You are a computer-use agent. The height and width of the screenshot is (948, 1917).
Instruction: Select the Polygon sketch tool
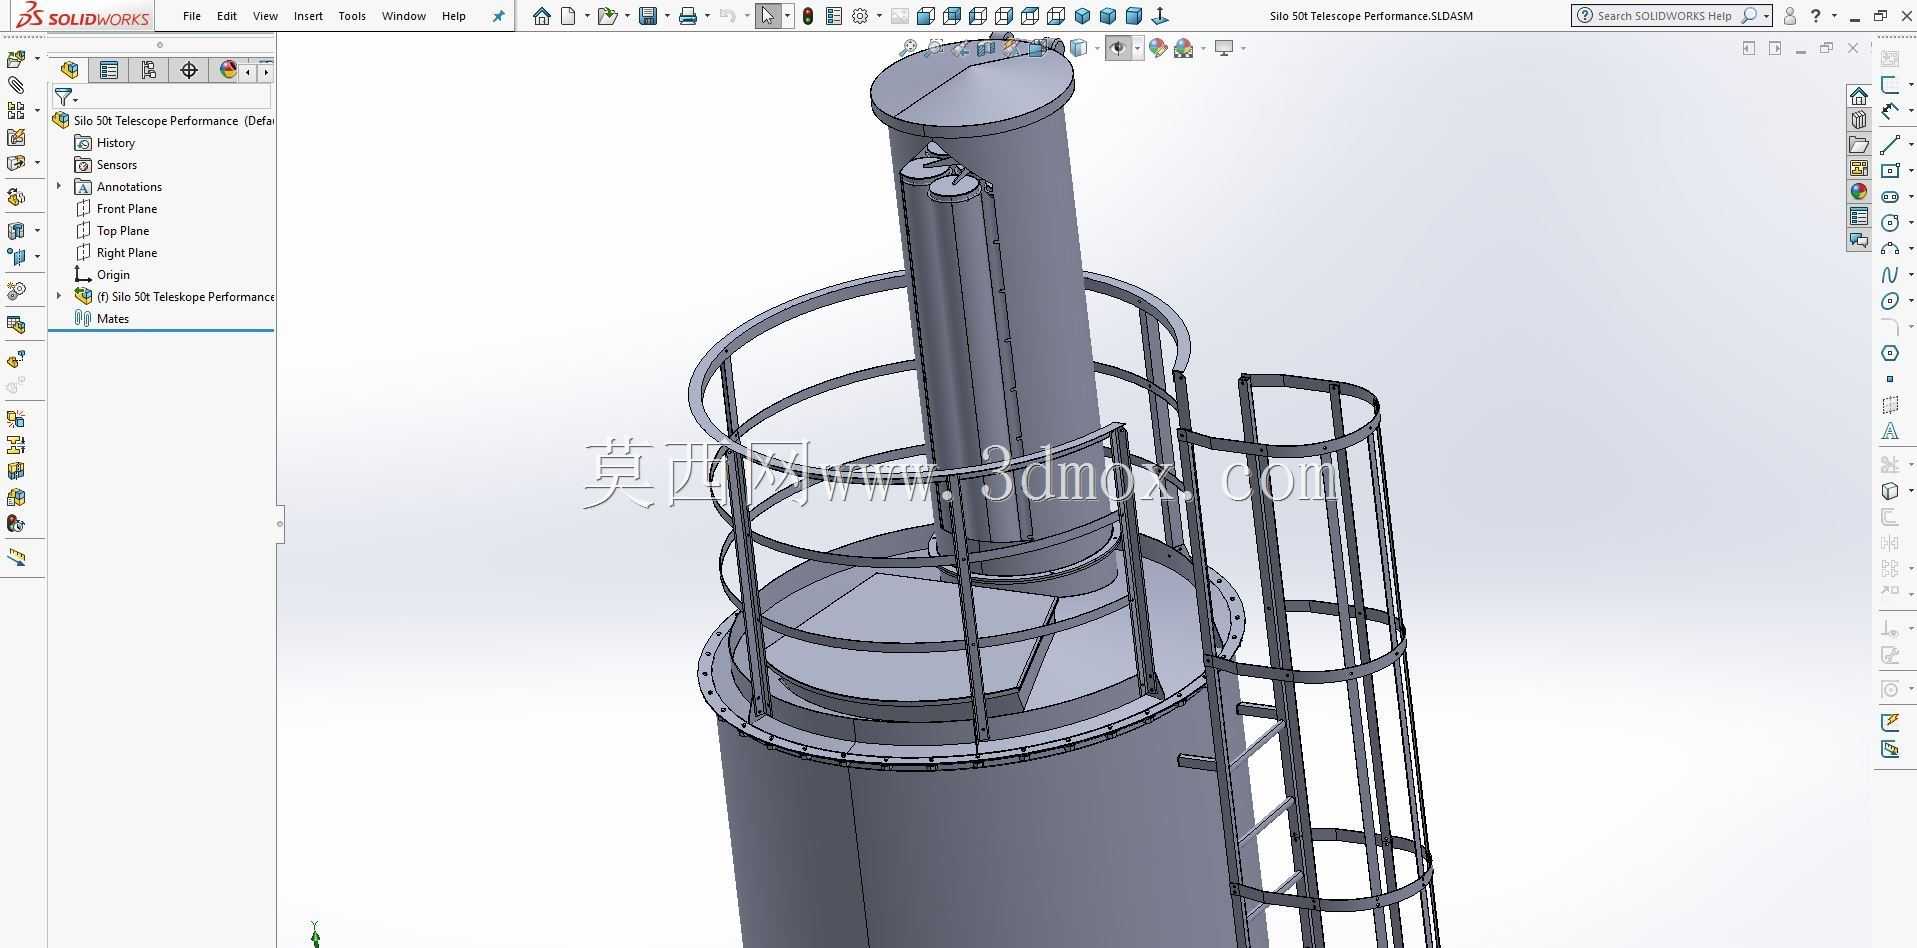pos(1889,353)
